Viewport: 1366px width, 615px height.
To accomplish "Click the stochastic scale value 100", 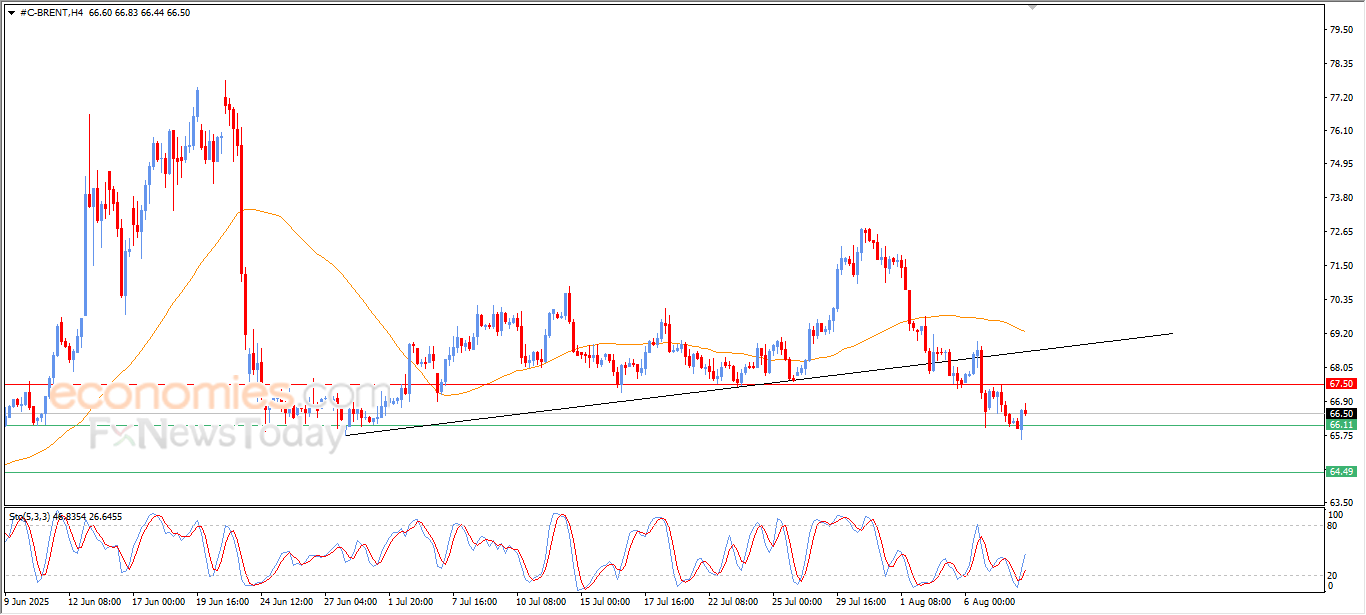I will 1334,513.
